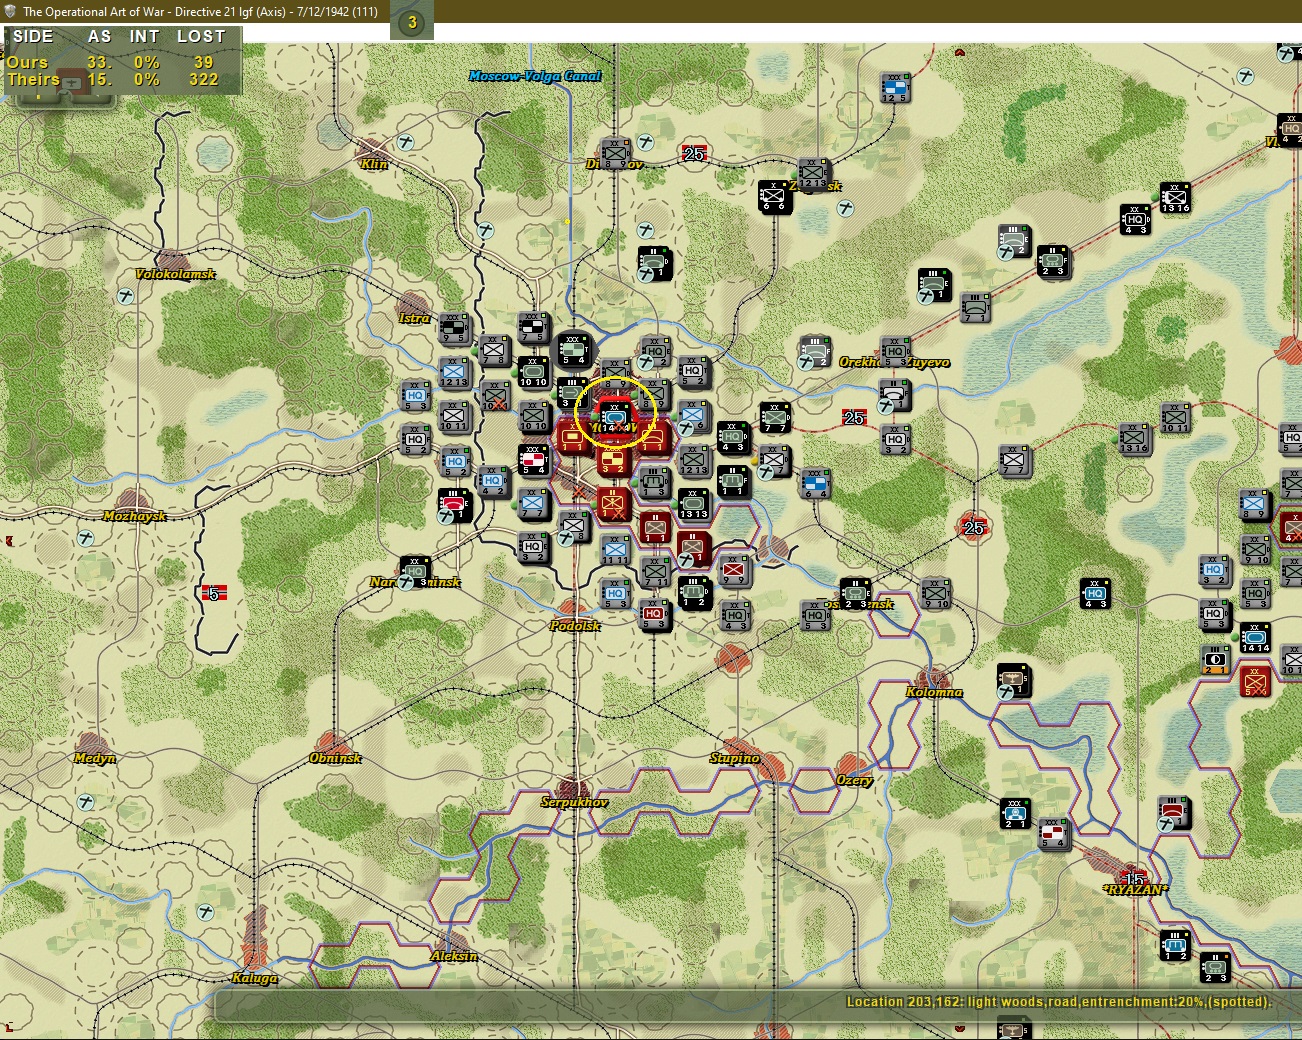Click the round turn number 3 indicator
This screenshot has height=1040, width=1302.
click(x=412, y=22)
